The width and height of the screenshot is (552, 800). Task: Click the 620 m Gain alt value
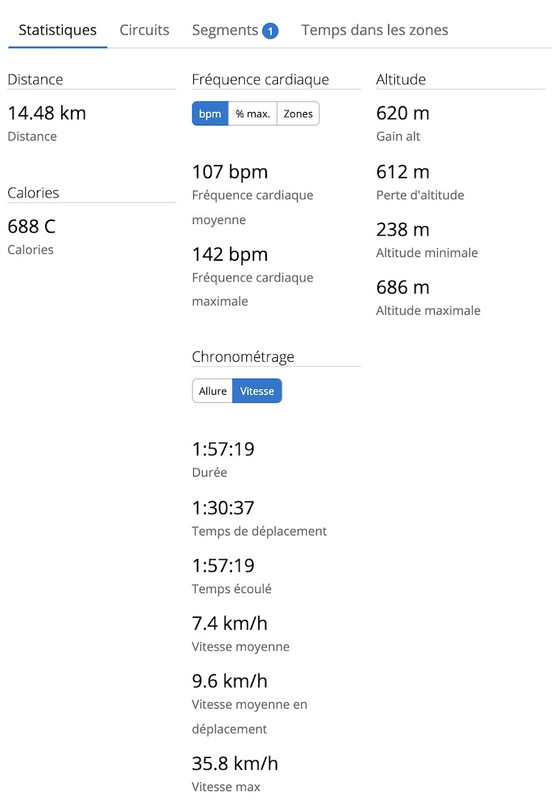(403, 113)
